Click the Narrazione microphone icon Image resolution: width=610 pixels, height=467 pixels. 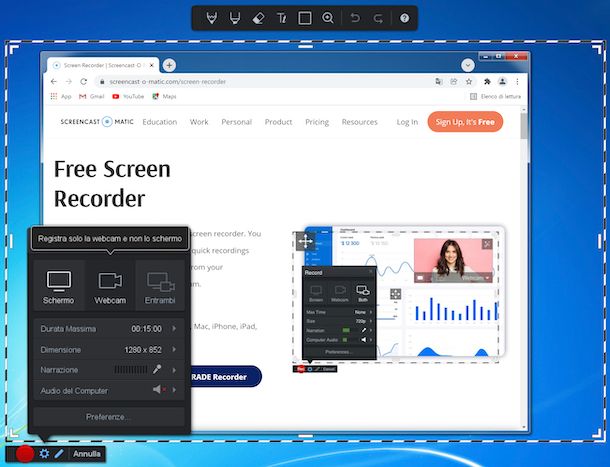coord(157,369)
